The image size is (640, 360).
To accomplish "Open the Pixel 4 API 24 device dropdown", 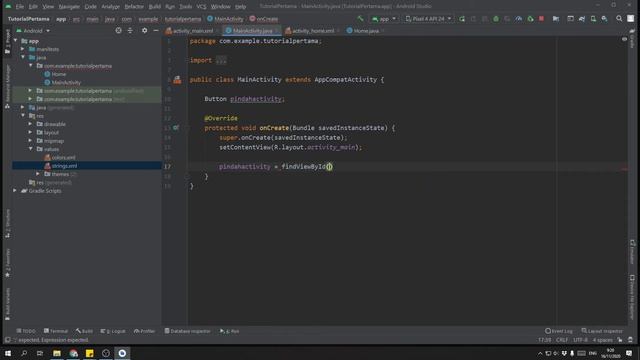I will pos(428,19).
